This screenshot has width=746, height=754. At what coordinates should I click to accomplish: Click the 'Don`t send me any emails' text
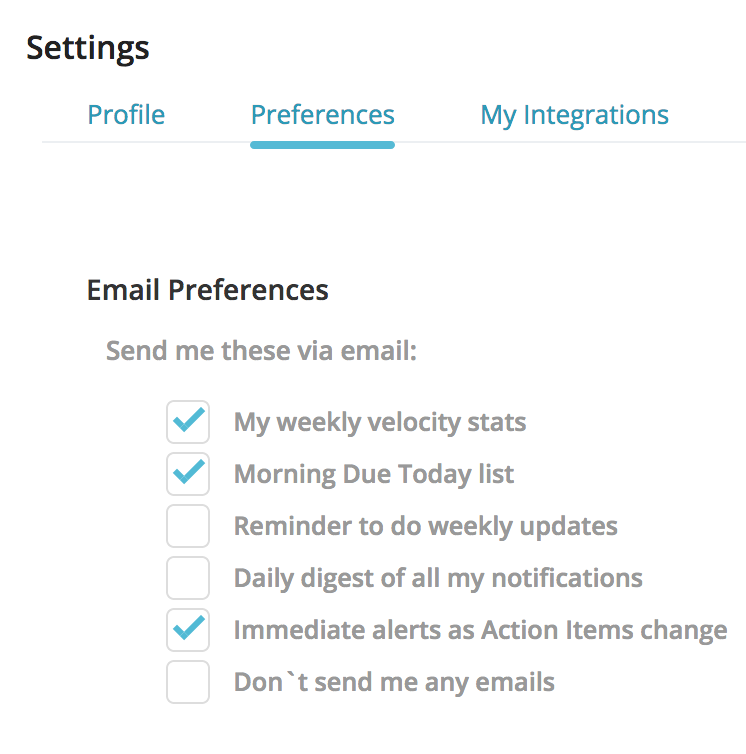point(393,683)
